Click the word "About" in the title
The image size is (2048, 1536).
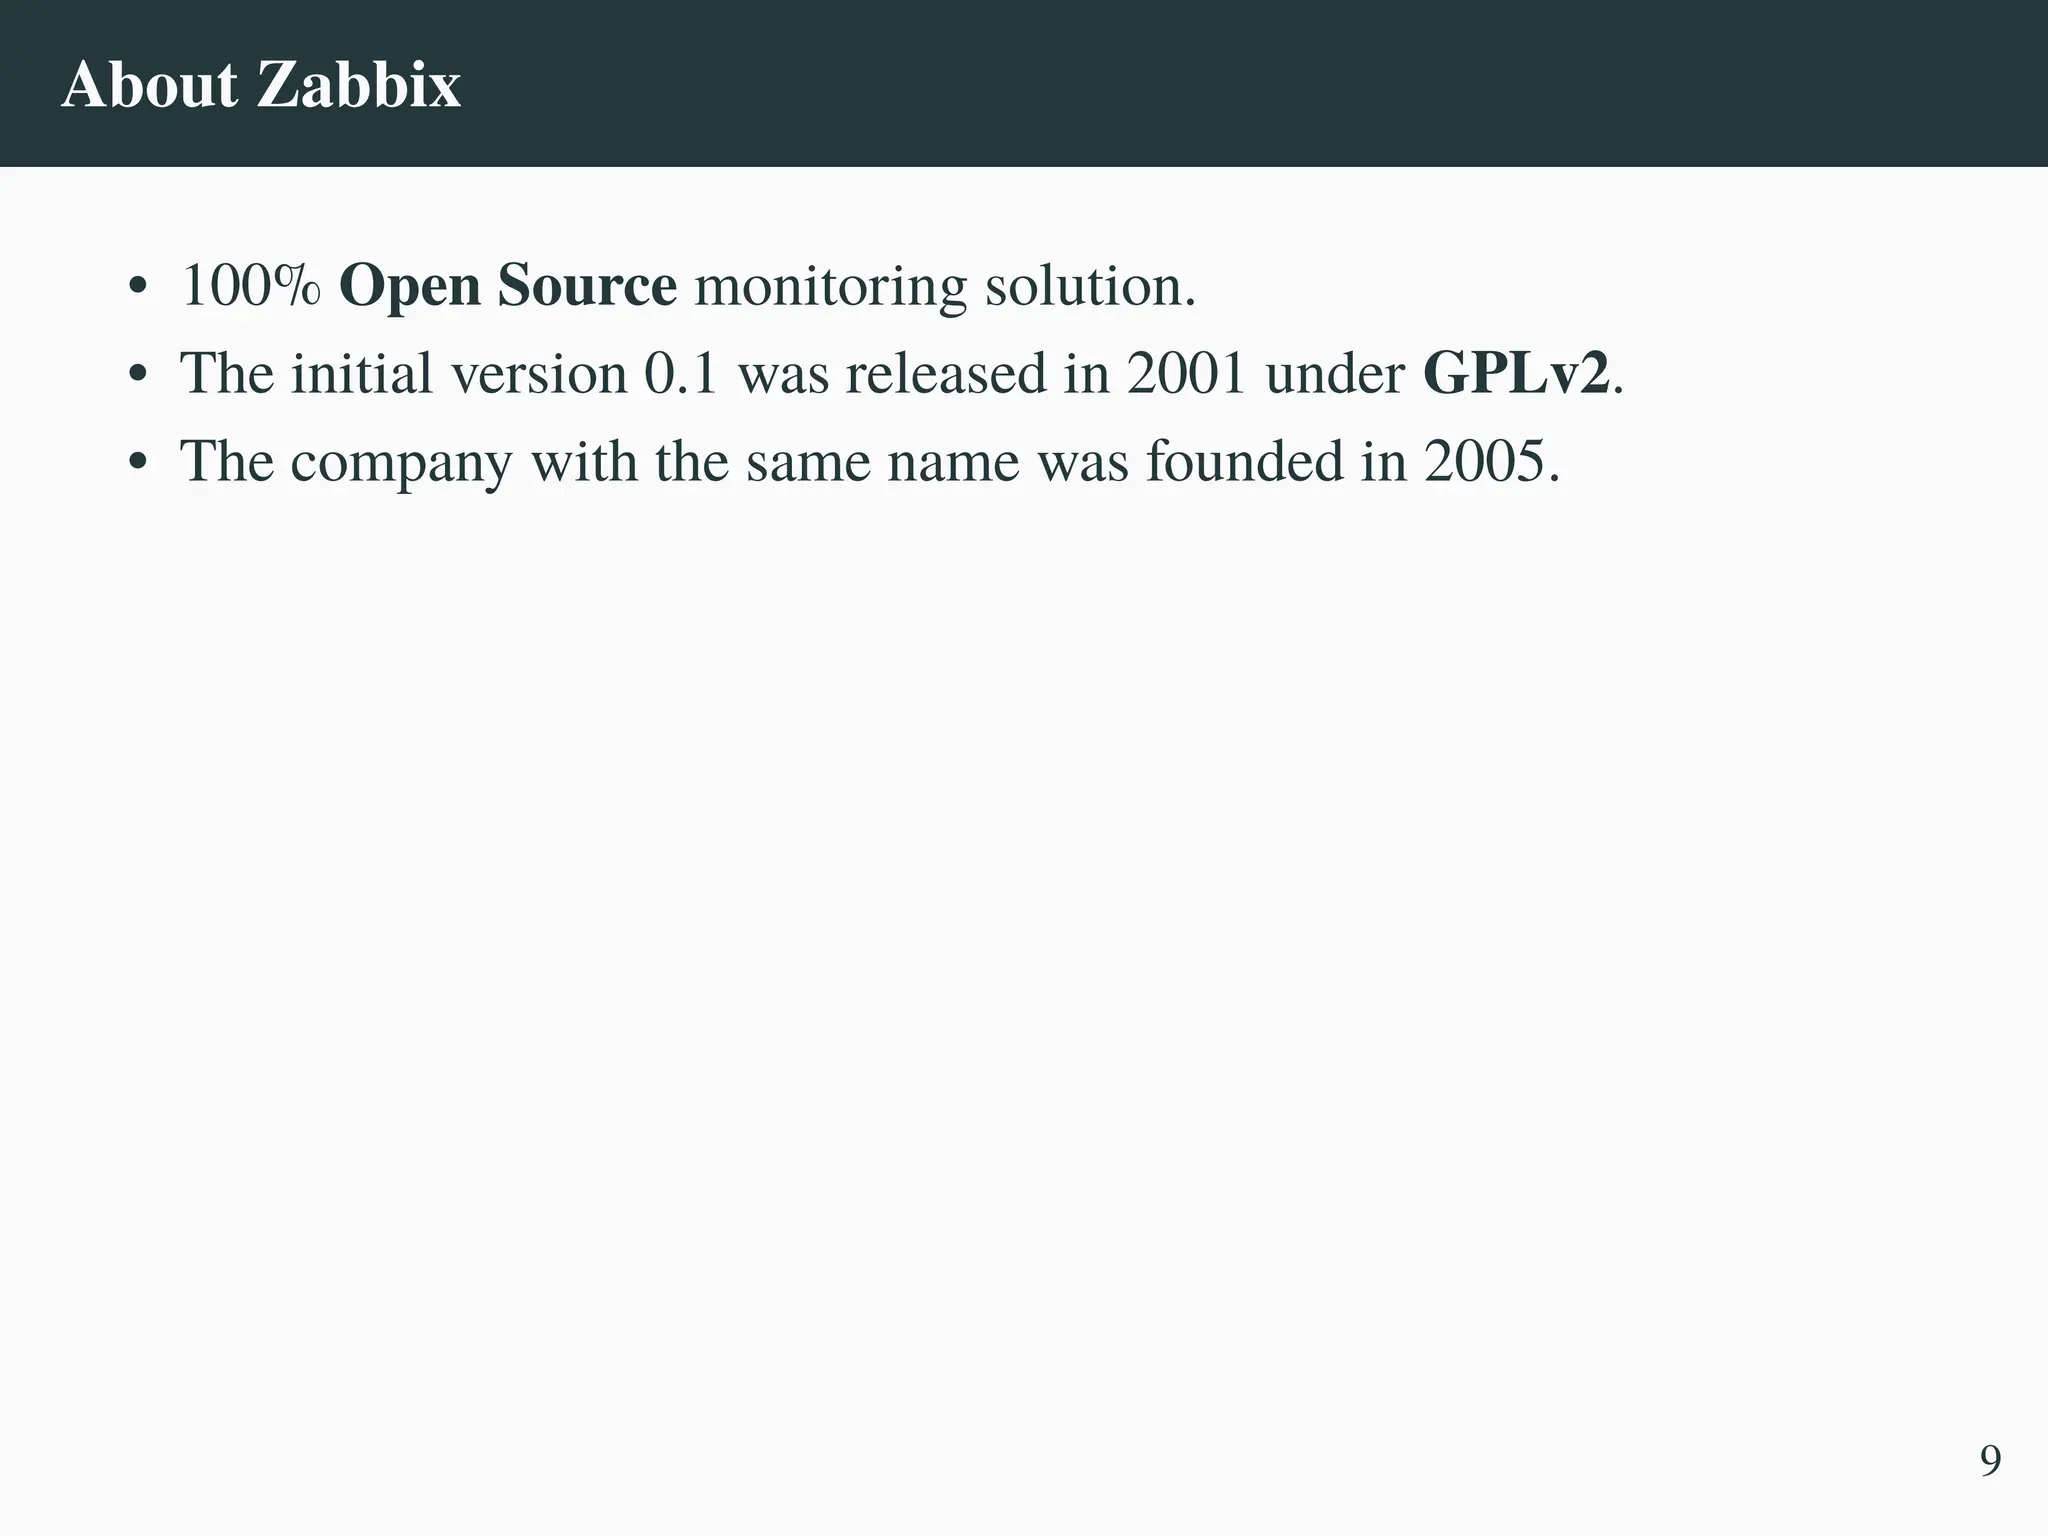(150, 84)
